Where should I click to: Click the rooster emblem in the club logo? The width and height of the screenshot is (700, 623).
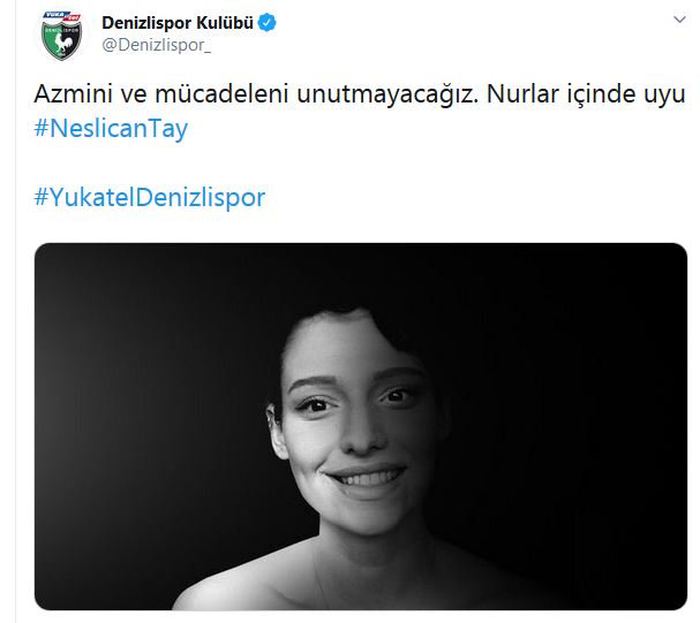[x=62, y=42]
